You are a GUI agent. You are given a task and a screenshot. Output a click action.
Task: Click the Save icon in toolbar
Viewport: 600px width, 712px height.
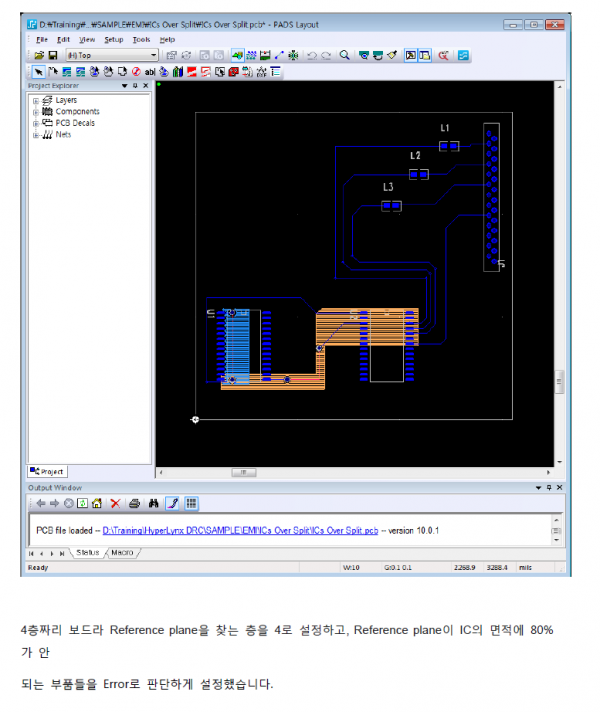(x=52, y=55)
